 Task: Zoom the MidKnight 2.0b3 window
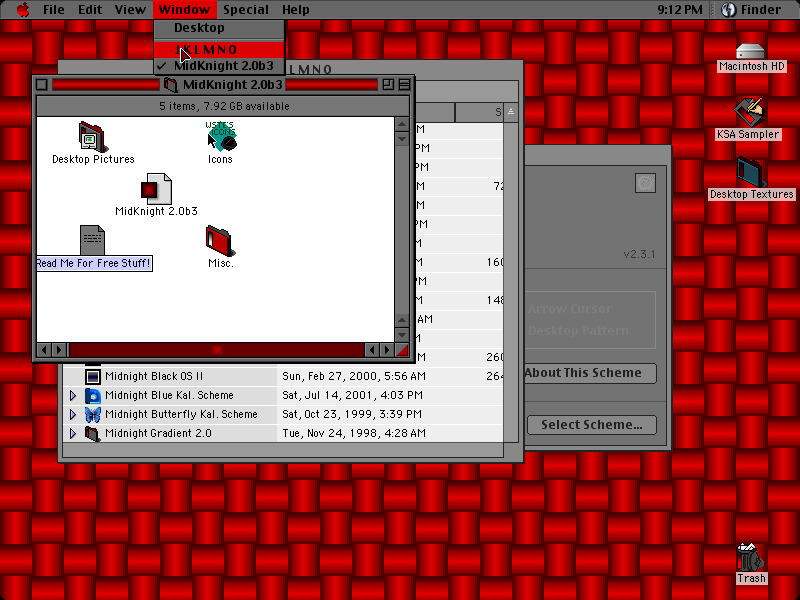[x=388, y=85]
